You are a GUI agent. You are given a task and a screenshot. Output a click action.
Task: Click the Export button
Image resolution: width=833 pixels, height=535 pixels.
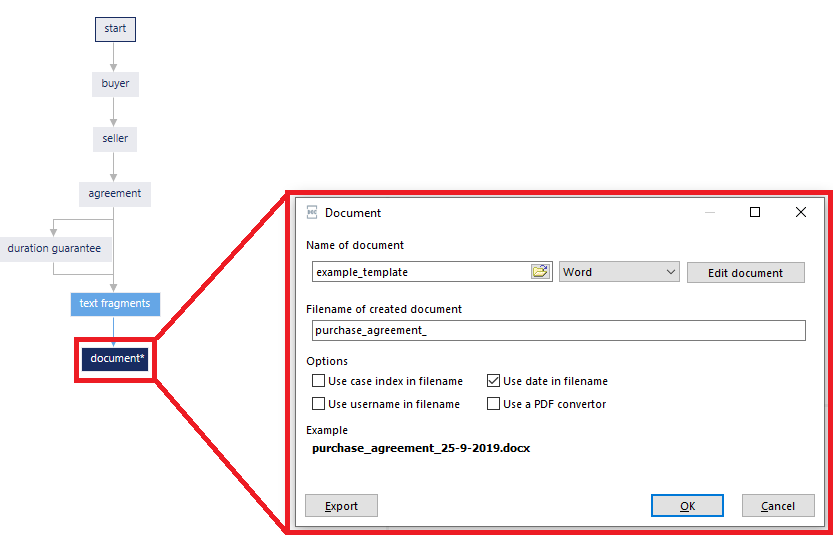pos(341,506)
